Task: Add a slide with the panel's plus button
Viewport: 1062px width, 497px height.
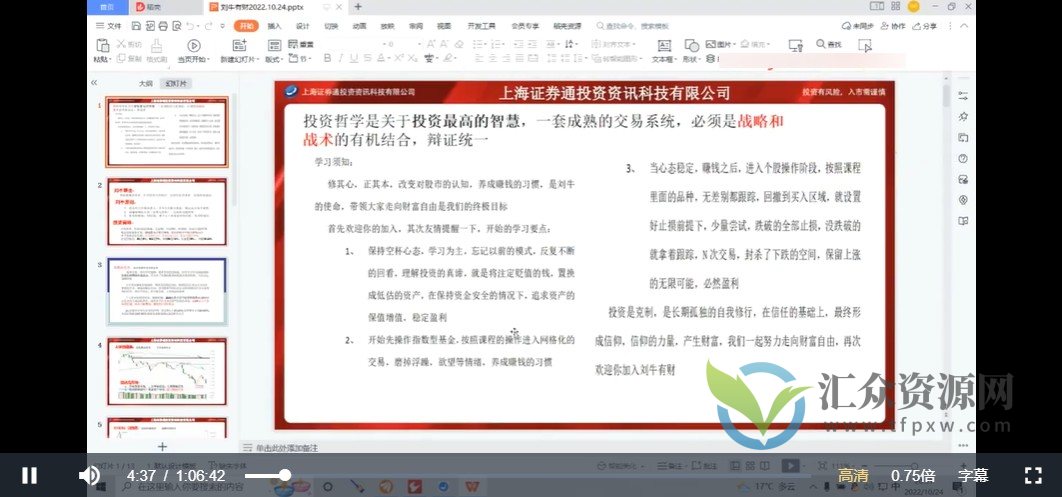Action: [162, 447]
